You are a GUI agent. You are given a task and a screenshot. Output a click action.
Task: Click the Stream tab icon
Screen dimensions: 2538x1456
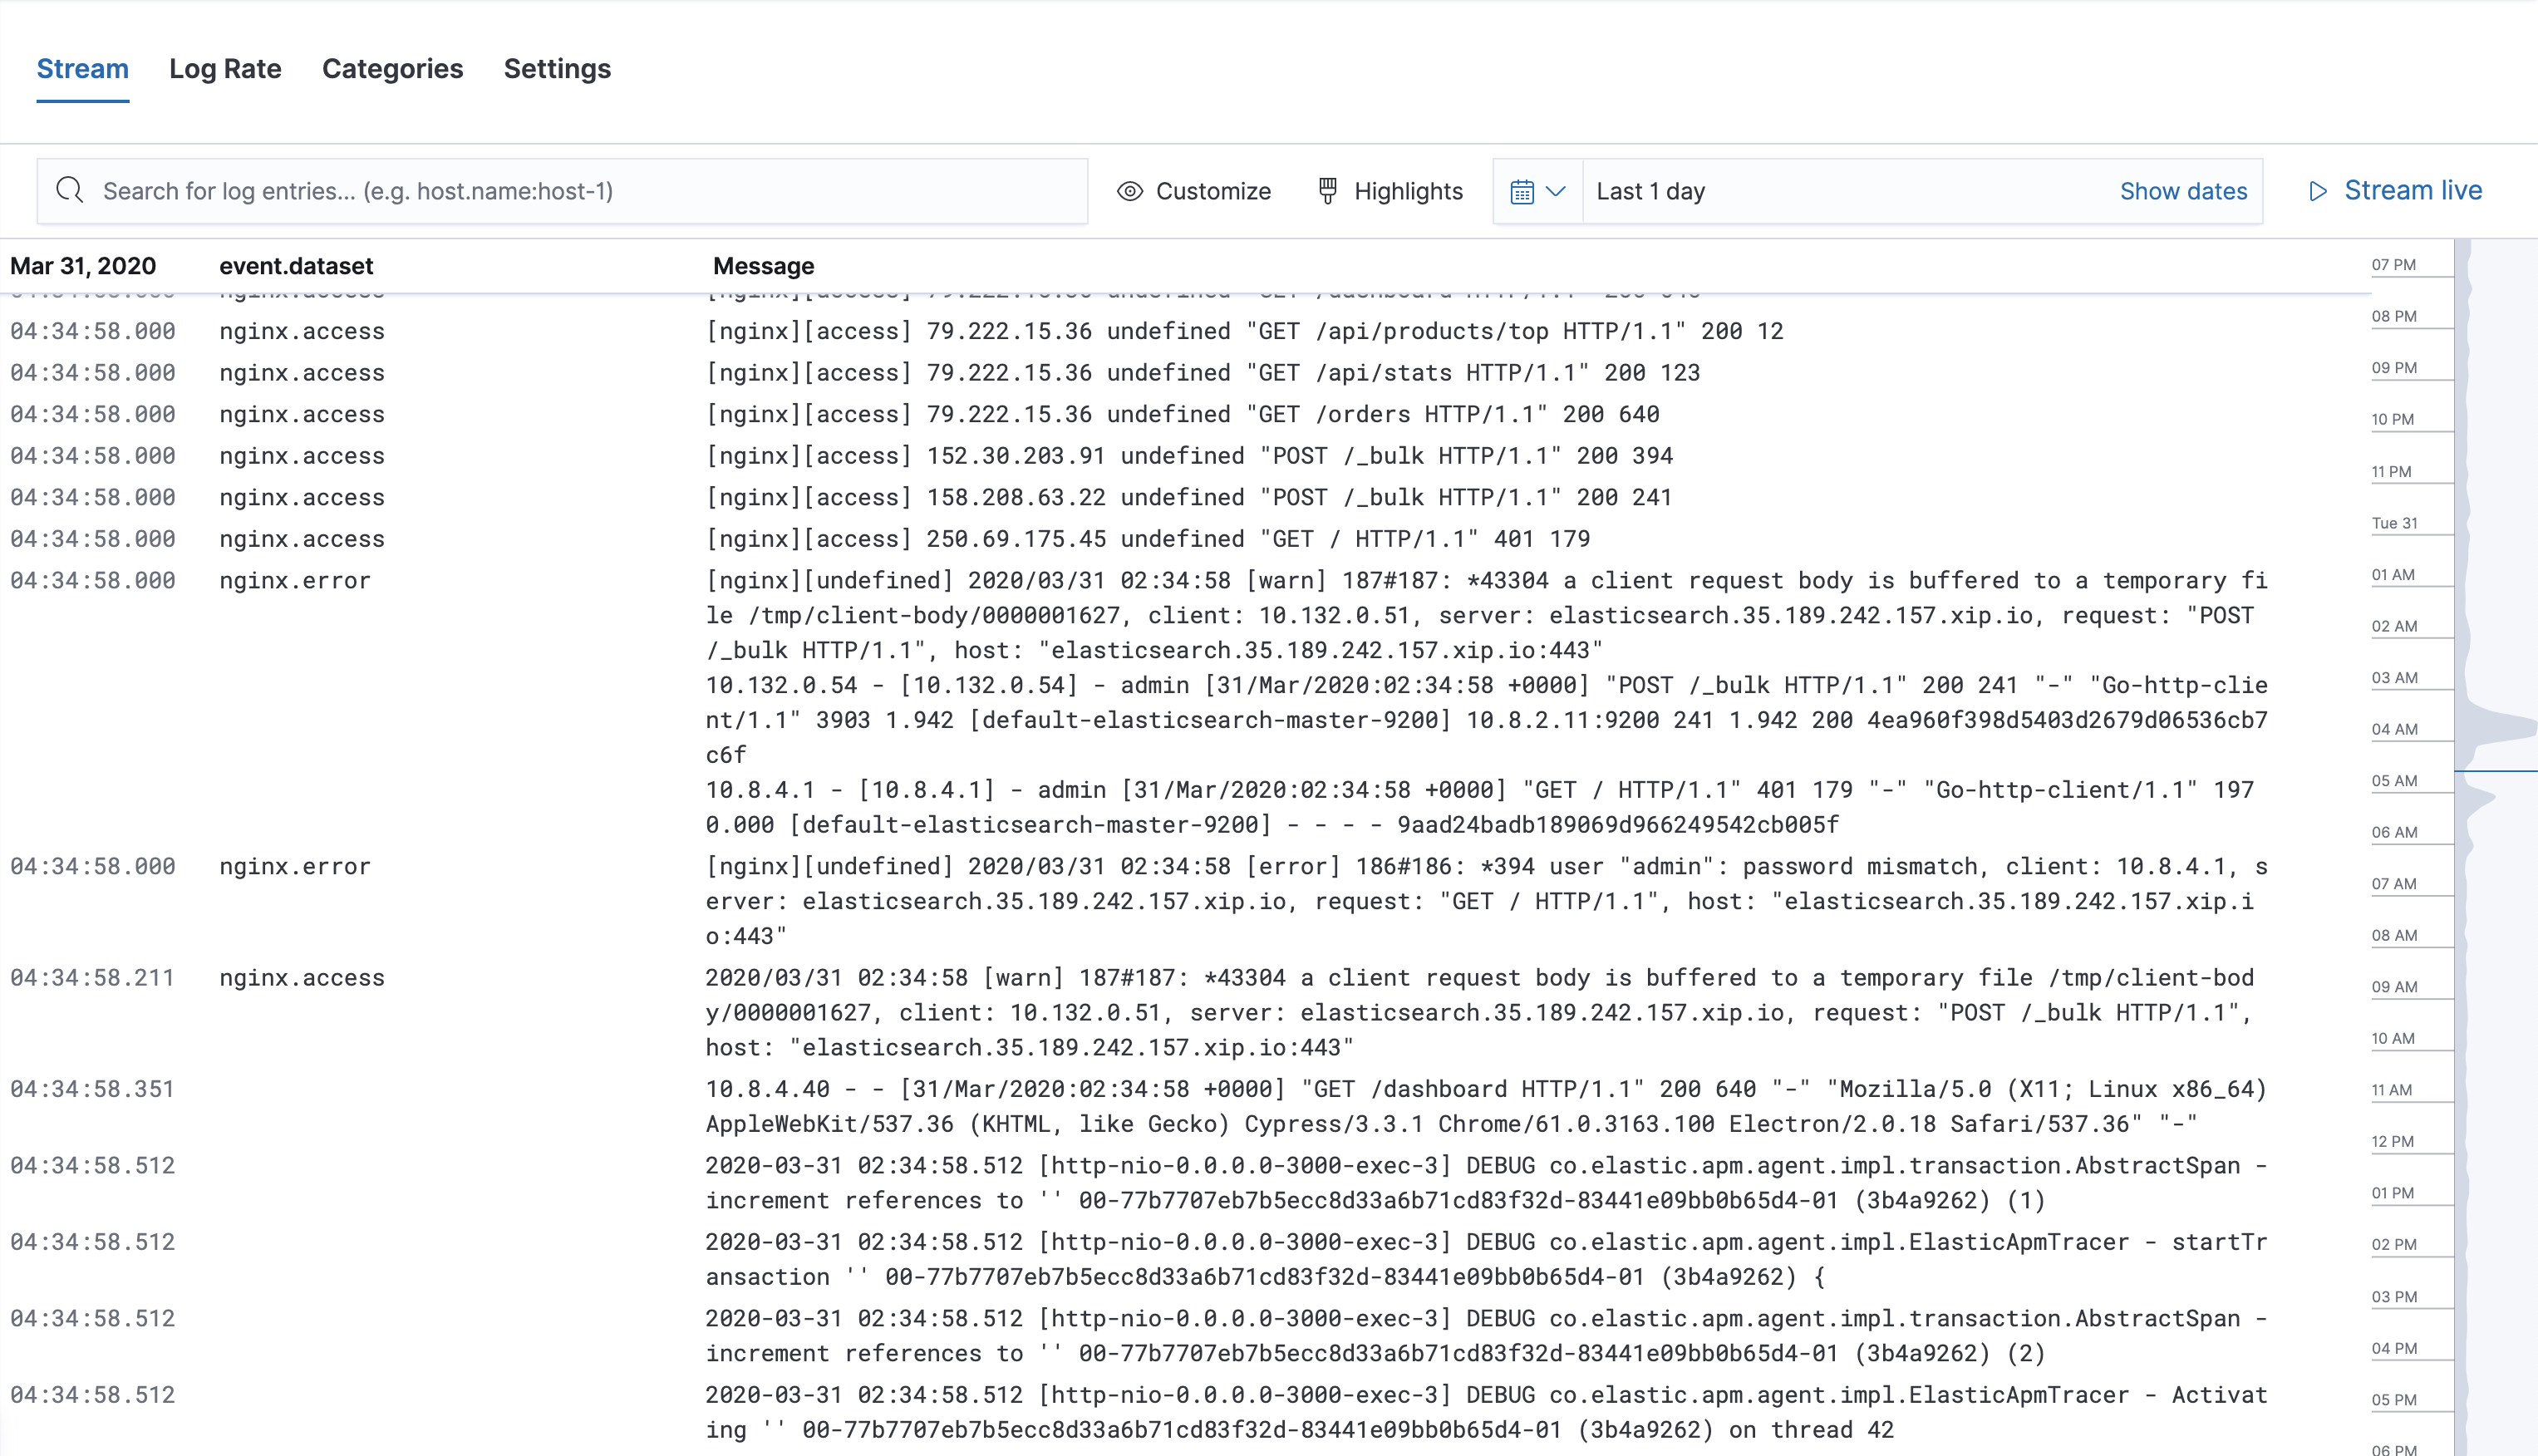point(82,68)
